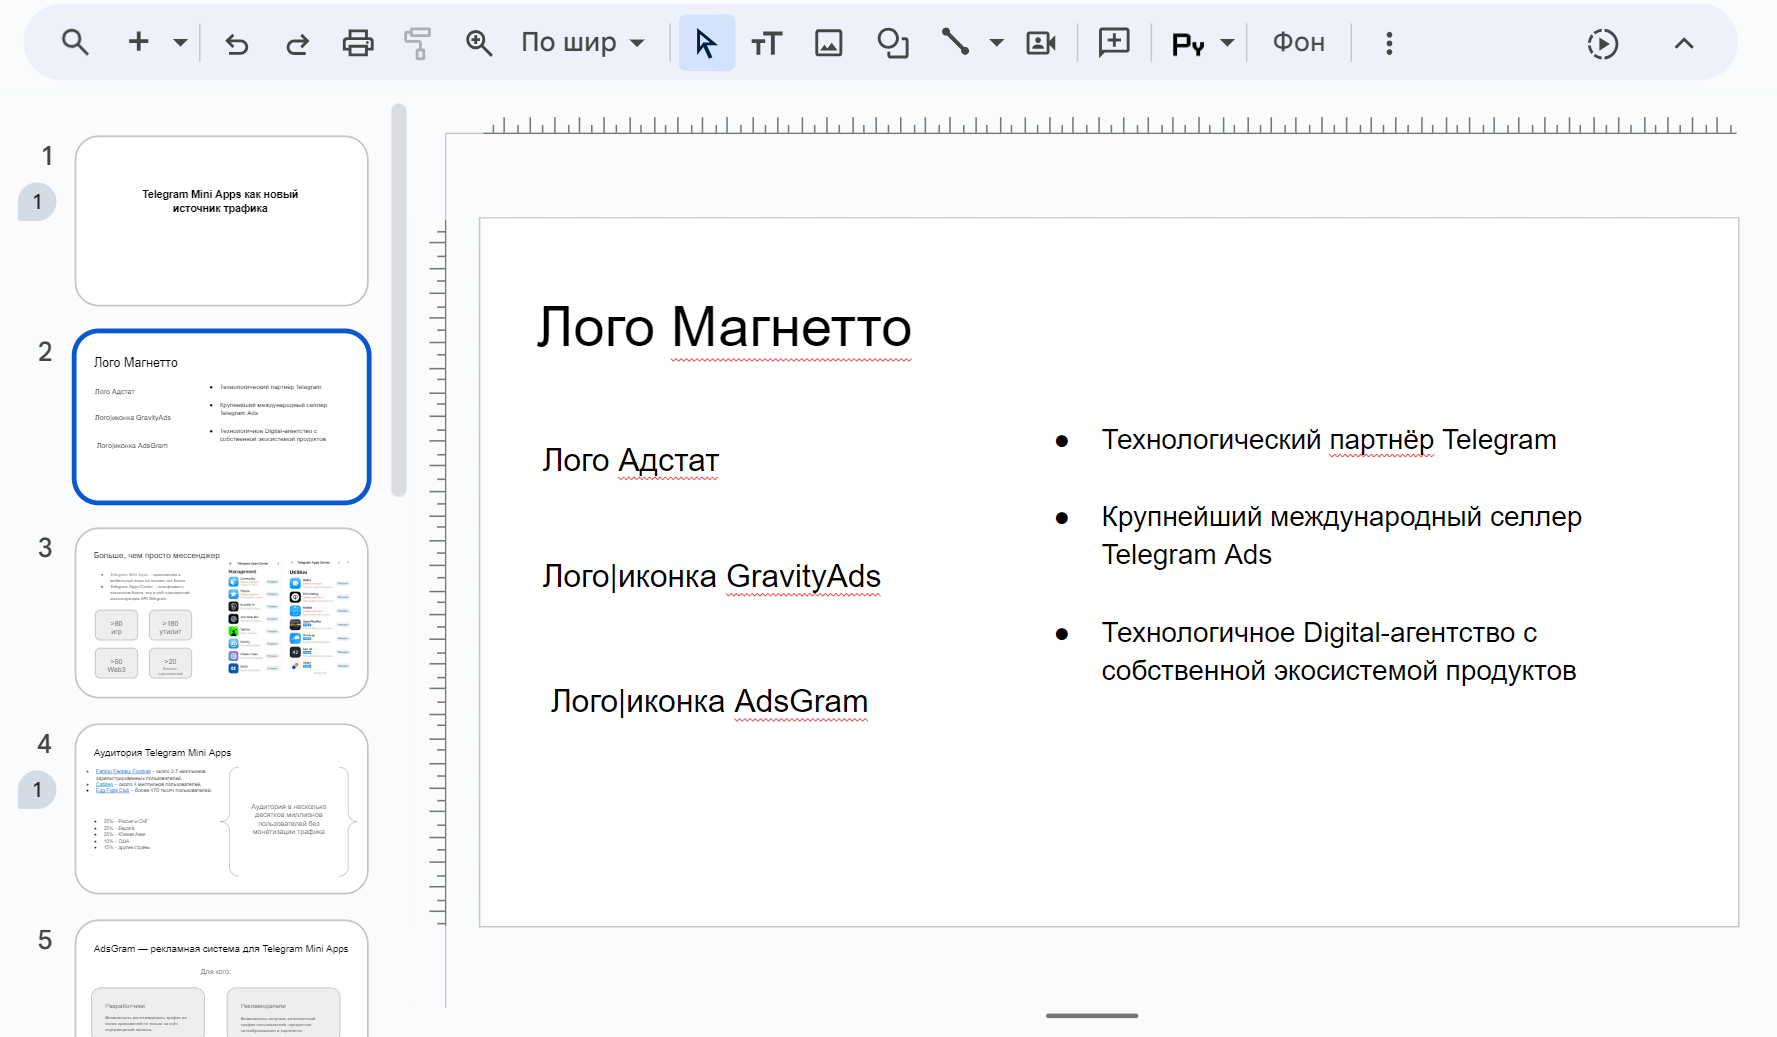The image size is (1777, 1037).
Task: Click the text 'Лого|иконка GravityAds'
Action: (712, 576)
